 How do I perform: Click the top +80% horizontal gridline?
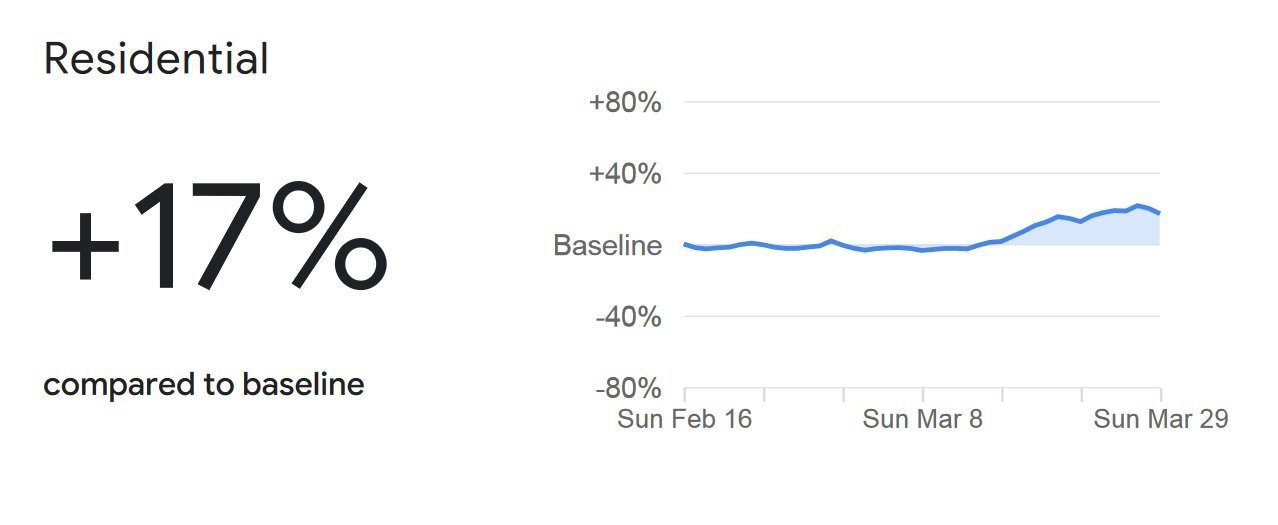pos(920,102)
